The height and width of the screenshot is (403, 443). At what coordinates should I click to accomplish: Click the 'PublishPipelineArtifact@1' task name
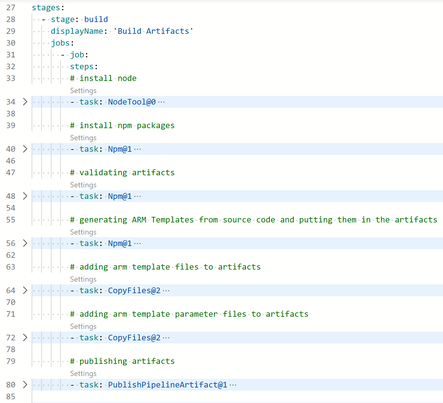tap(167, 385)
